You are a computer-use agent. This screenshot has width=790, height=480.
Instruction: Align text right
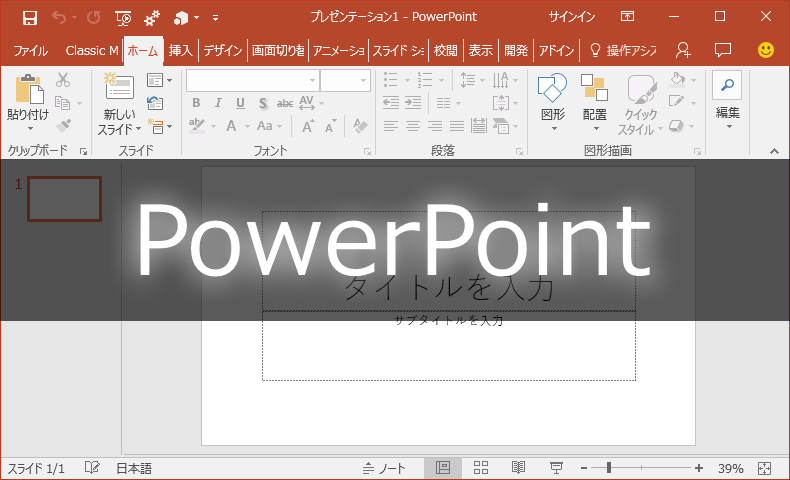[x=435, y=126]
